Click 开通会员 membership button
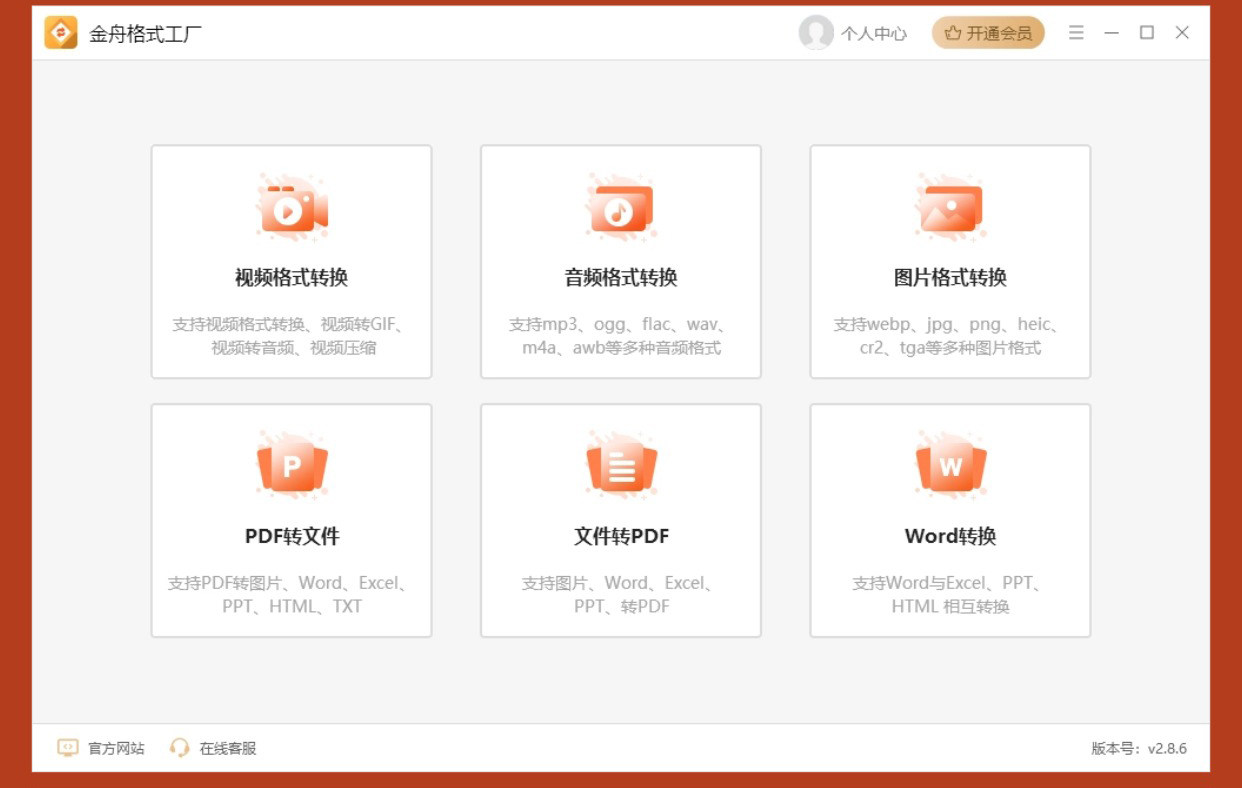This screenshot has width=1242, height=788. tap(988, 33)
